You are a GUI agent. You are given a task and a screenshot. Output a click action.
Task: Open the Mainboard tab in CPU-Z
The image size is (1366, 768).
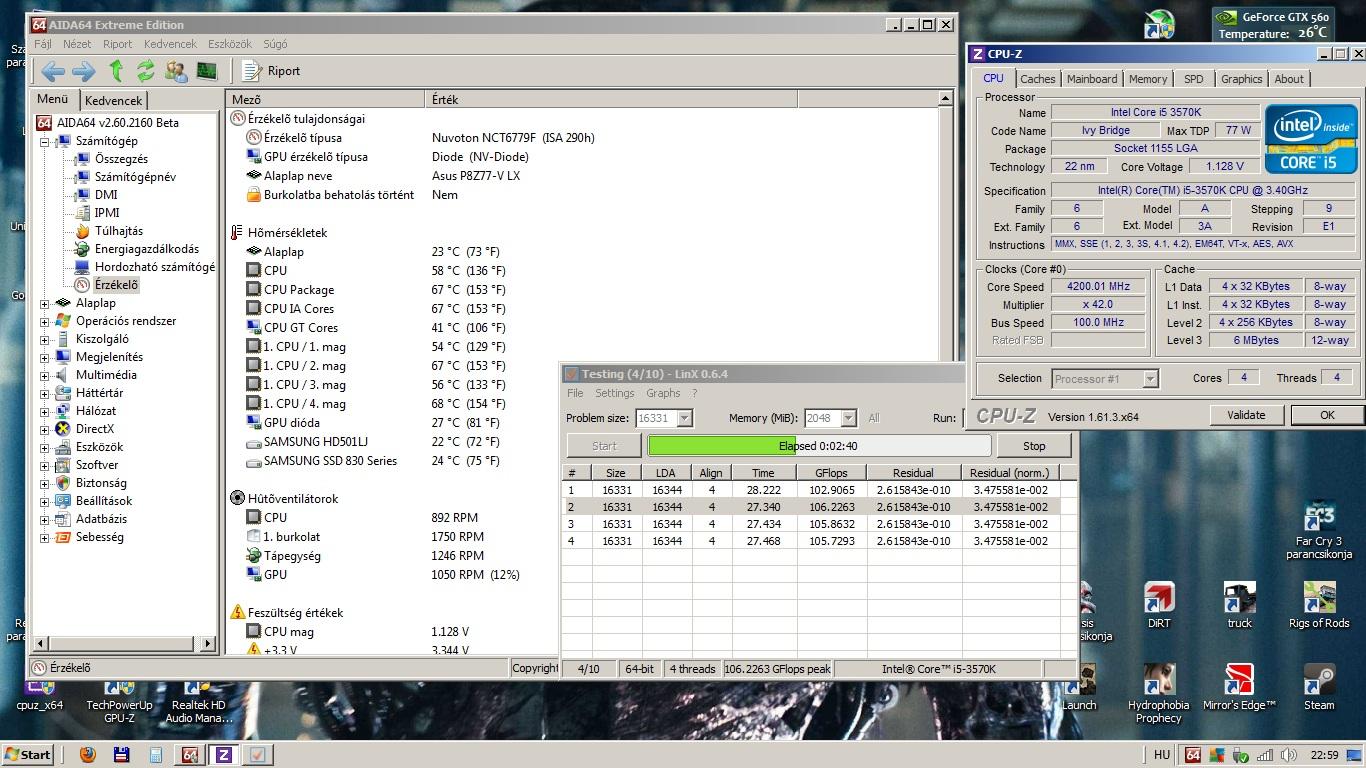pos(1092,79)
